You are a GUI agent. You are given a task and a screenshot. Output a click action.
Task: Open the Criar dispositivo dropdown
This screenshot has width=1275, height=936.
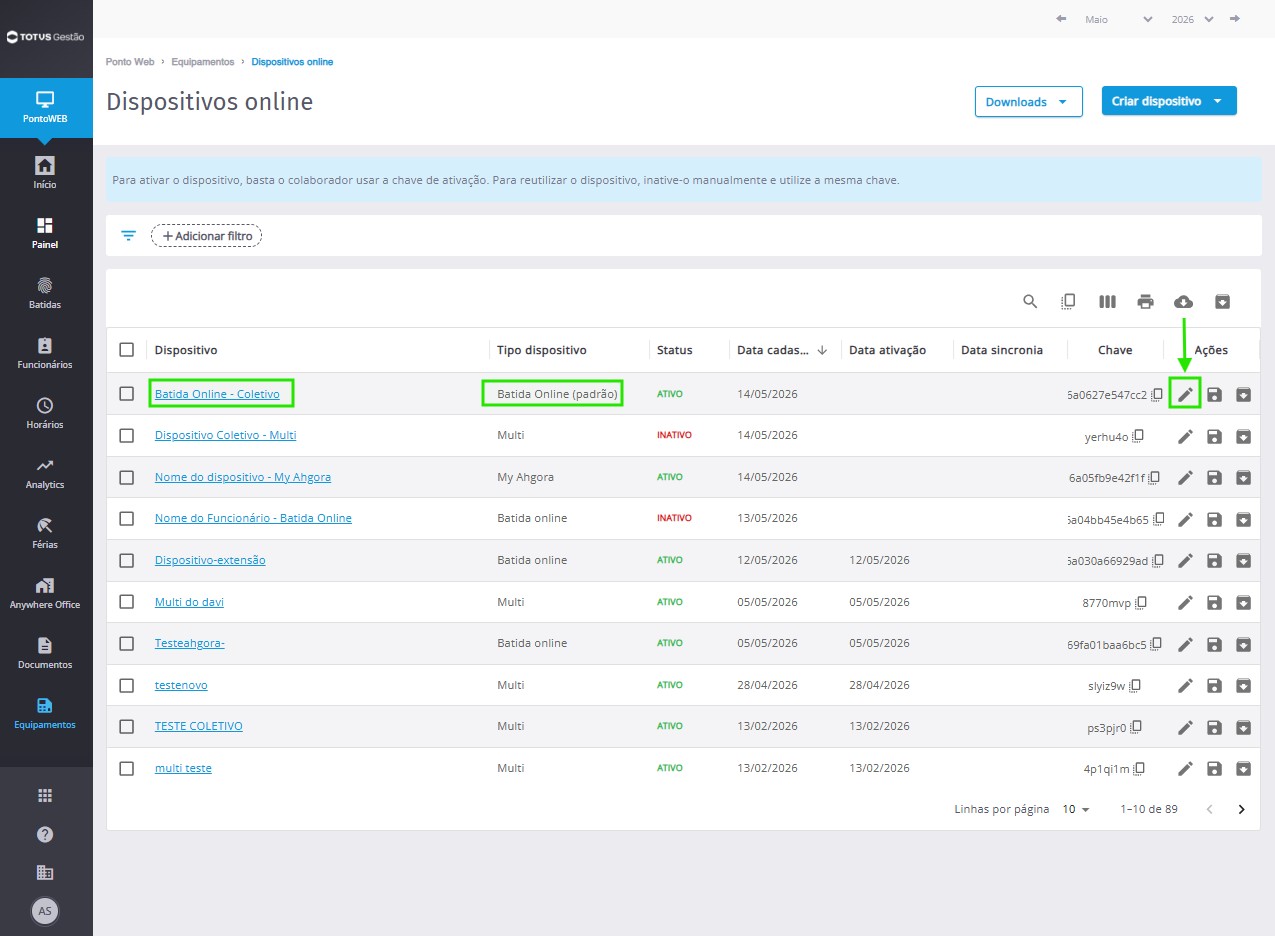point(1168,101)
